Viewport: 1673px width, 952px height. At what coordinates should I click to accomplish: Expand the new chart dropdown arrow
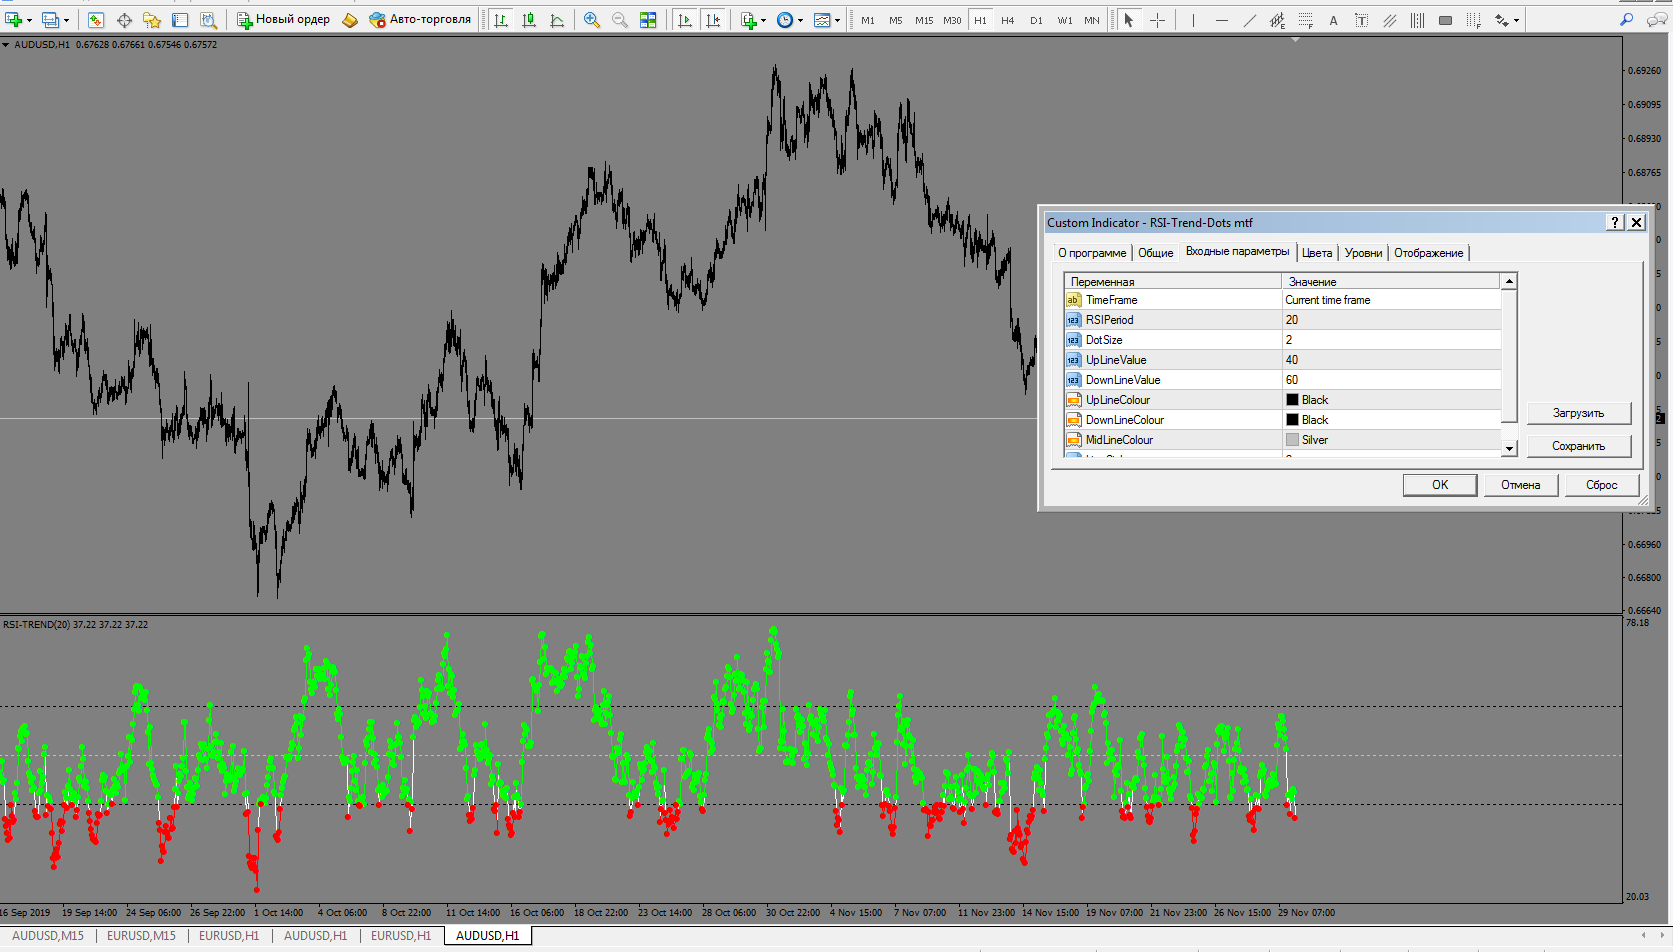(x=29, y=20)
